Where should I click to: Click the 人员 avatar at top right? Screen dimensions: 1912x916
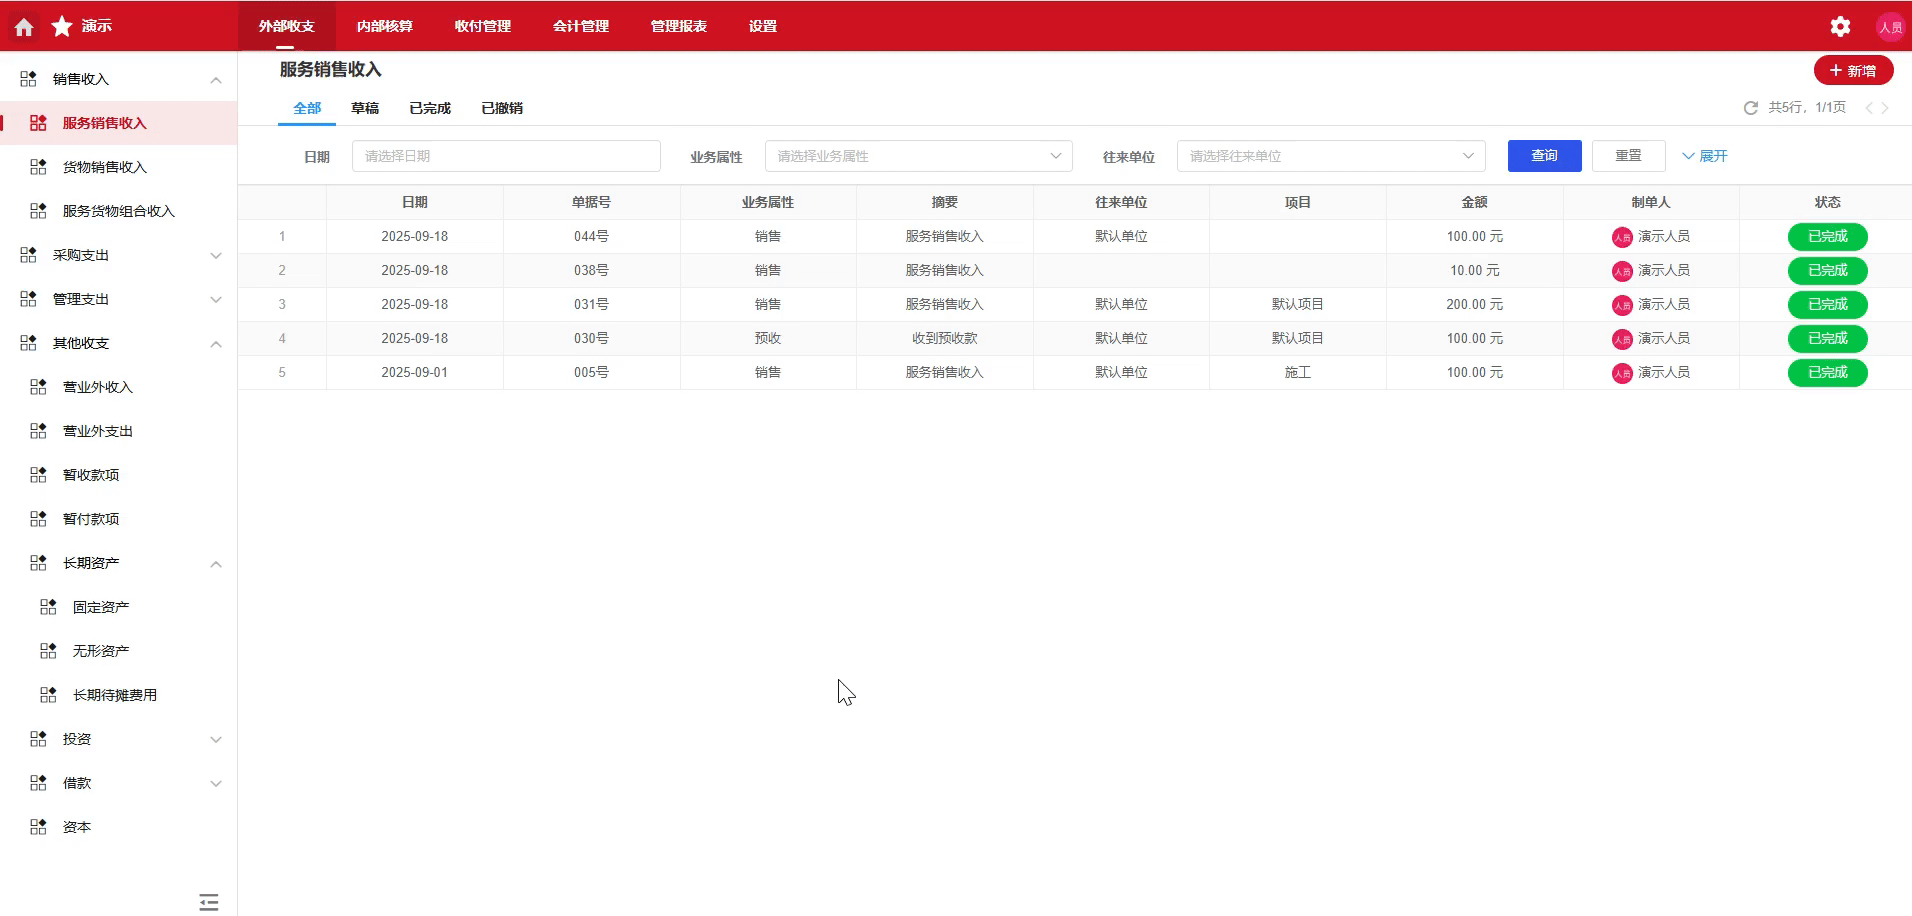click(x=1890, y=26)
